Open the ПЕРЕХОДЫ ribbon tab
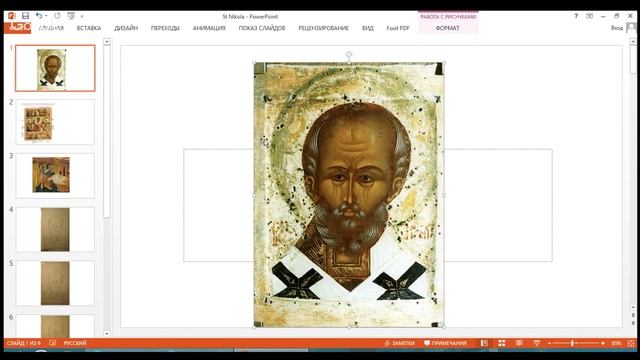 coord(165,28)
